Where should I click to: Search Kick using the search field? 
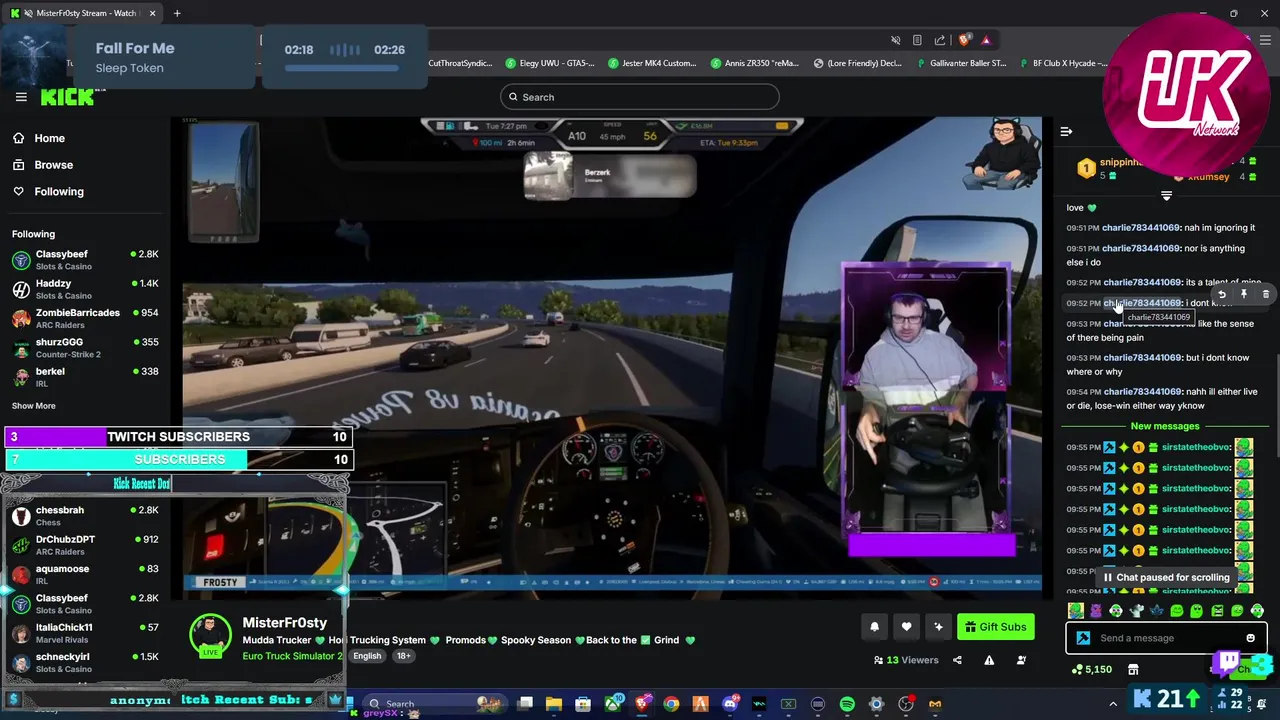click(640, 97)
